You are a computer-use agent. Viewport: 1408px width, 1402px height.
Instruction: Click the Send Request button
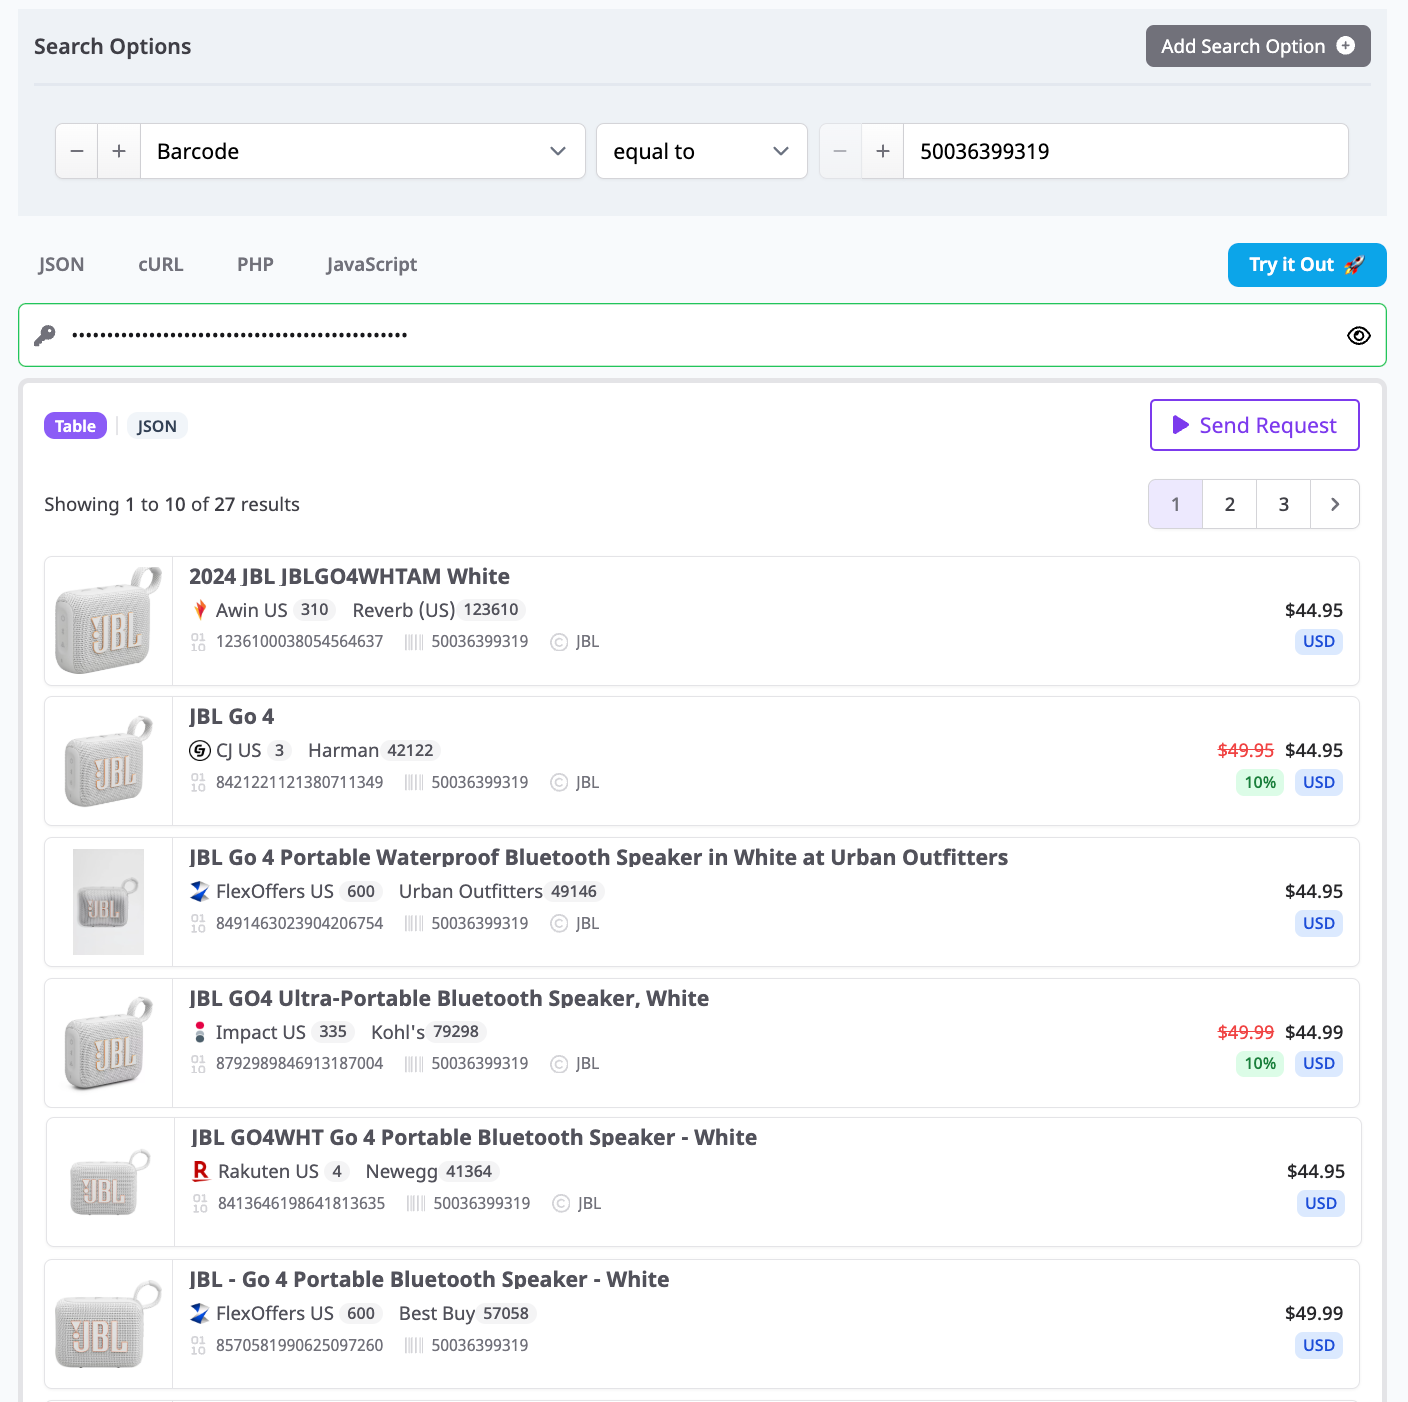tap(1254, 425)
